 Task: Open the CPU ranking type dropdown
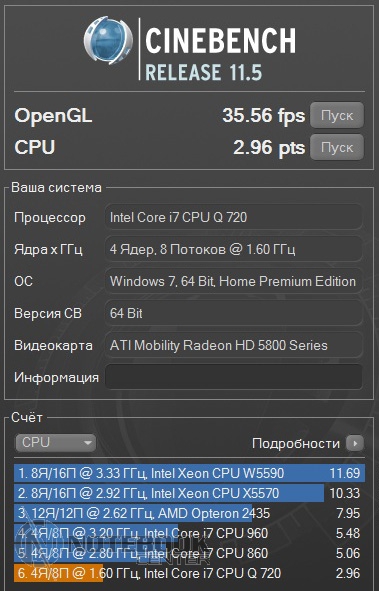point(56,443)
